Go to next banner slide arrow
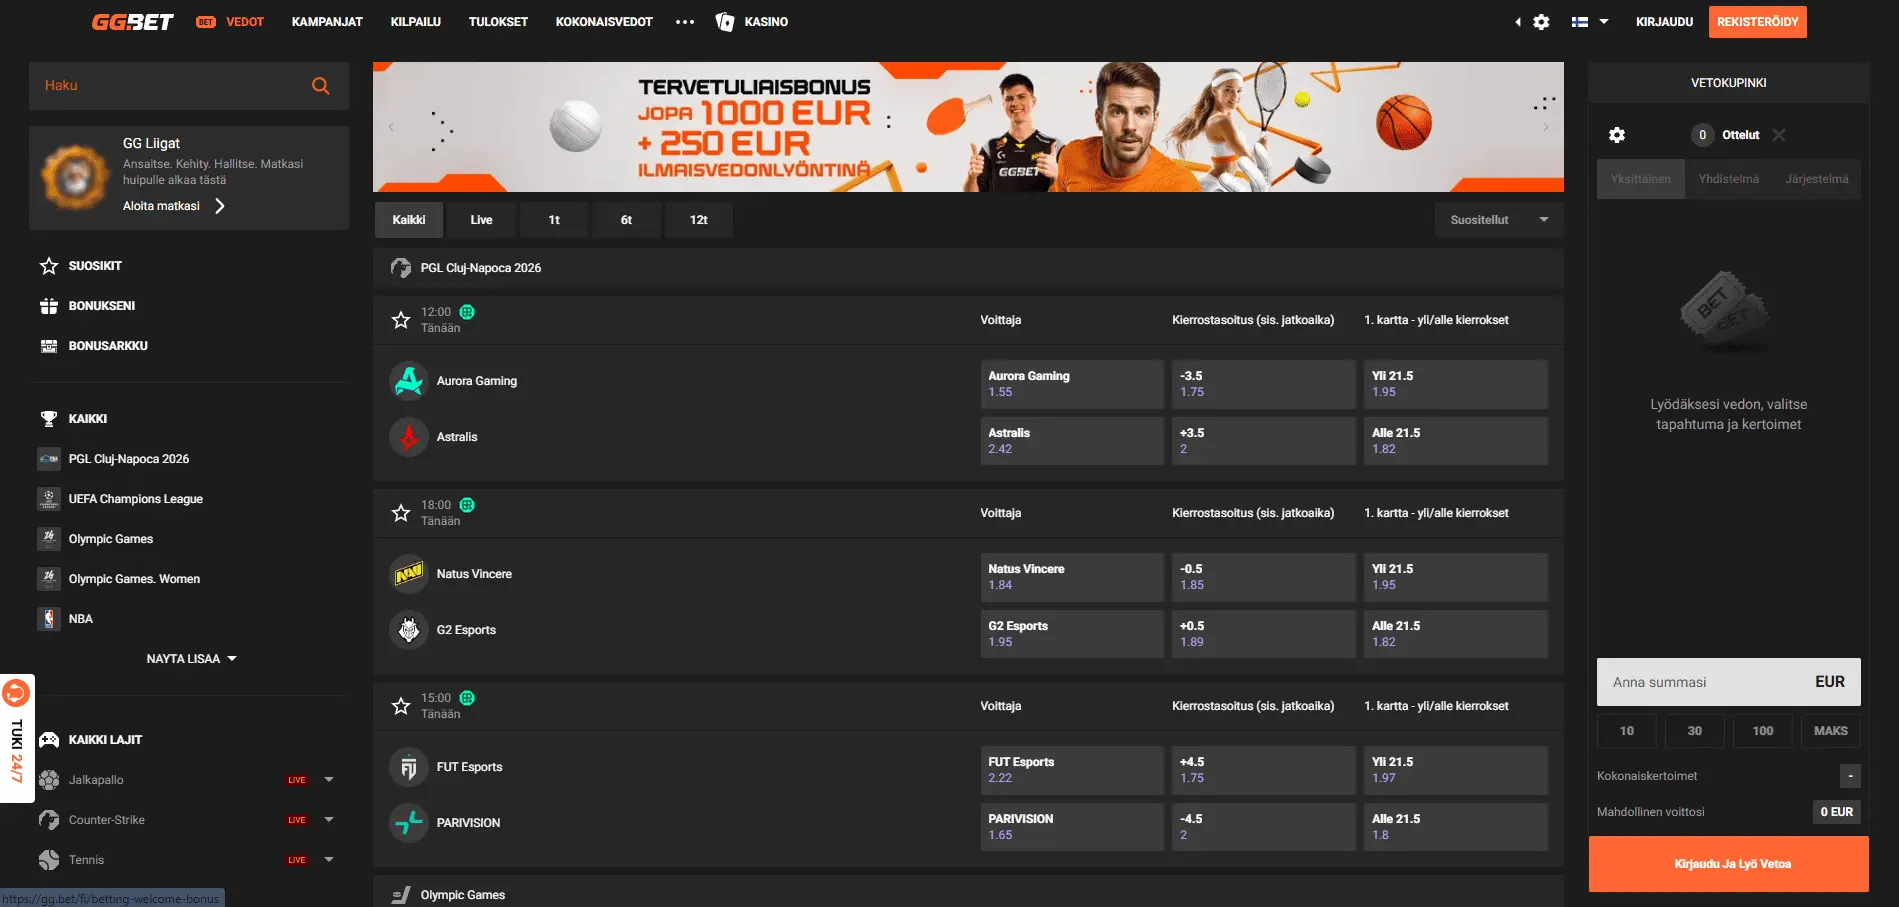Viewport: 1899px width, 907px height. [1545, 127]
